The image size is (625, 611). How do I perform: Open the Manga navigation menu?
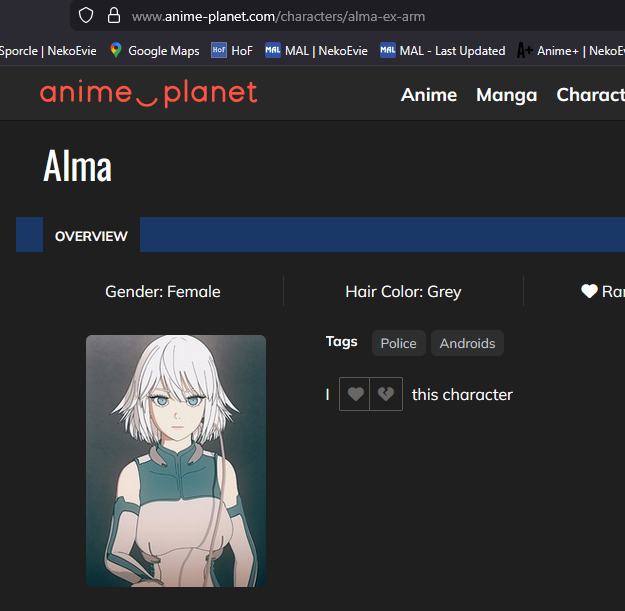tap(507, 95)
